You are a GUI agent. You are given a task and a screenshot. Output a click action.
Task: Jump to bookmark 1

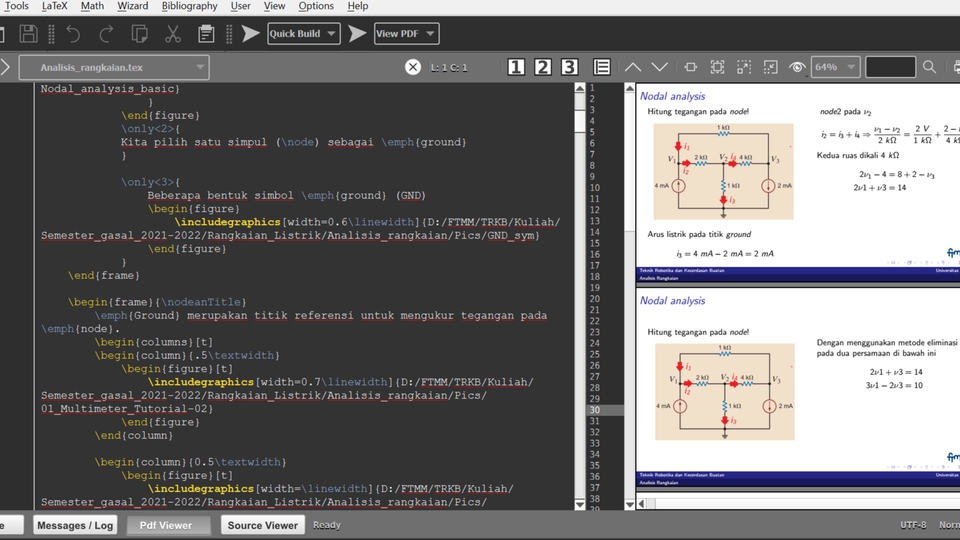516,67
